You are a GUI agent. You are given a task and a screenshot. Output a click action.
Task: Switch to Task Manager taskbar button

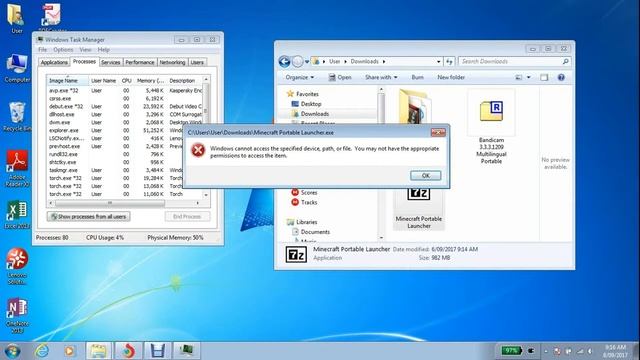187,351
